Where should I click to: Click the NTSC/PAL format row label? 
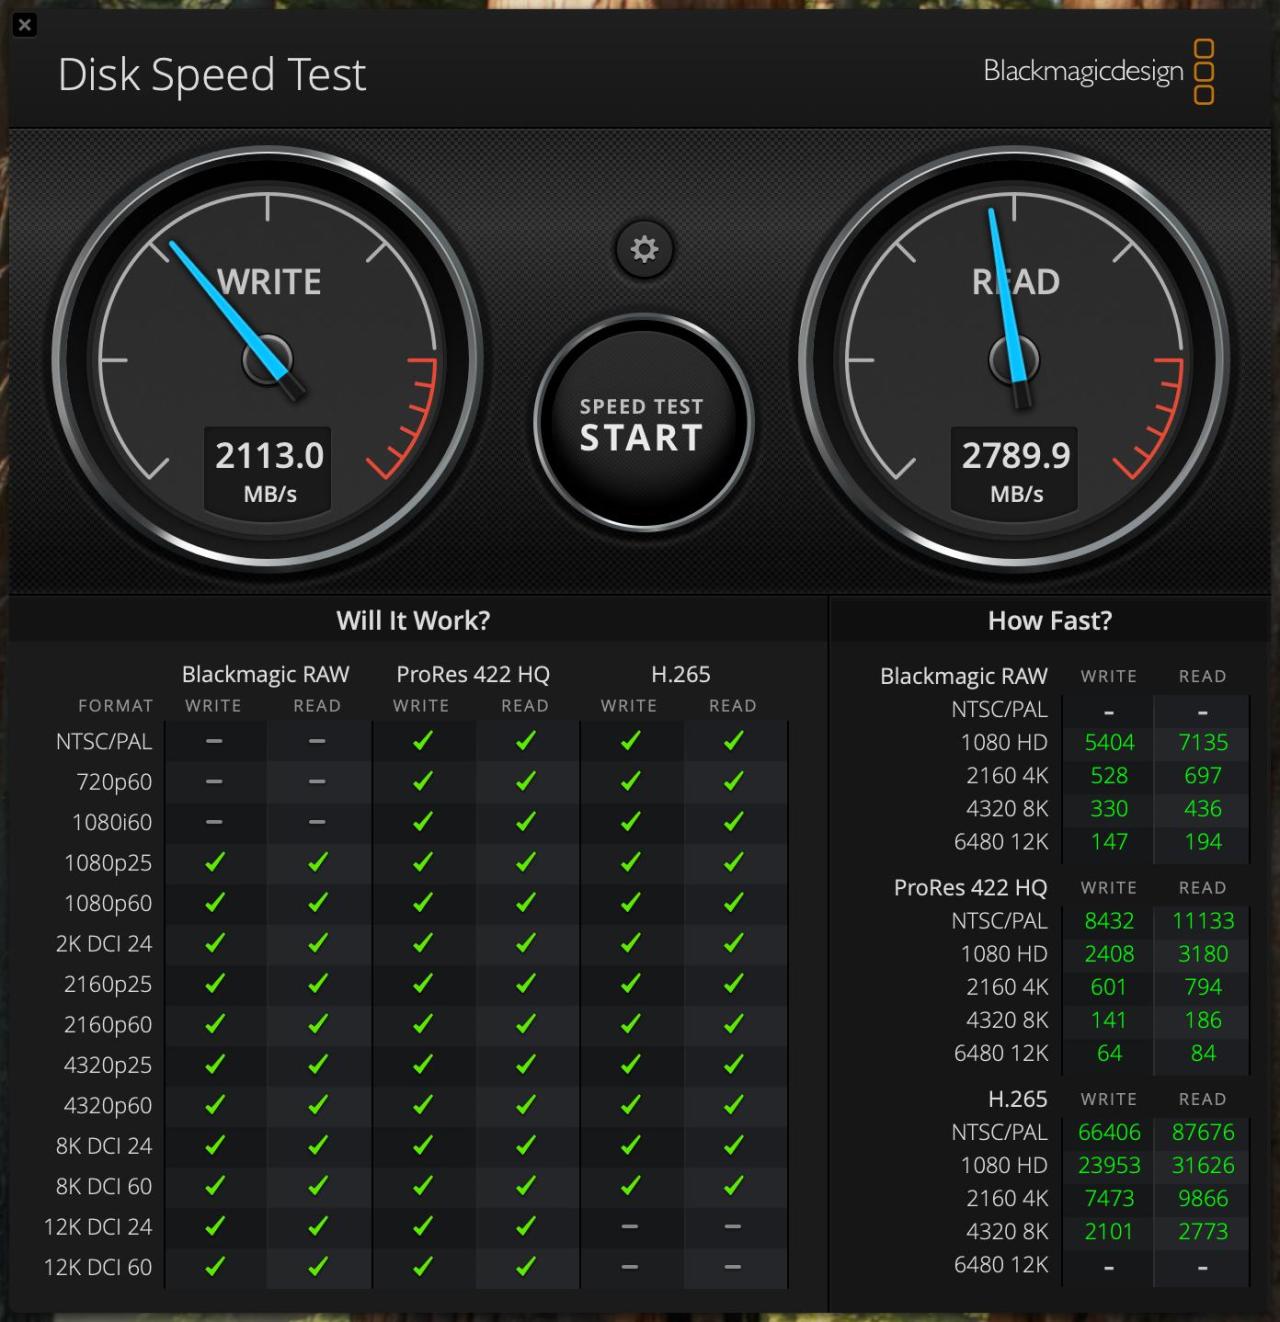(x=104, y=742)
